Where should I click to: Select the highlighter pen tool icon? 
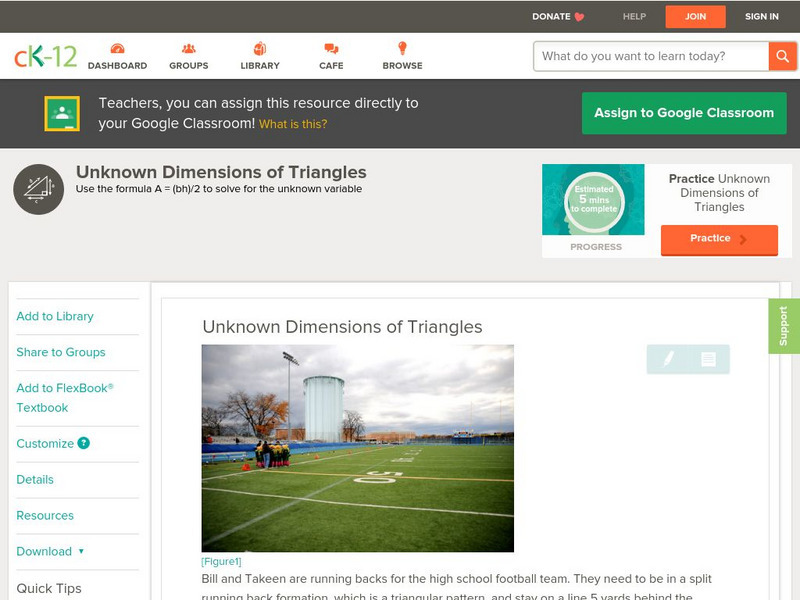click(668, 359)
